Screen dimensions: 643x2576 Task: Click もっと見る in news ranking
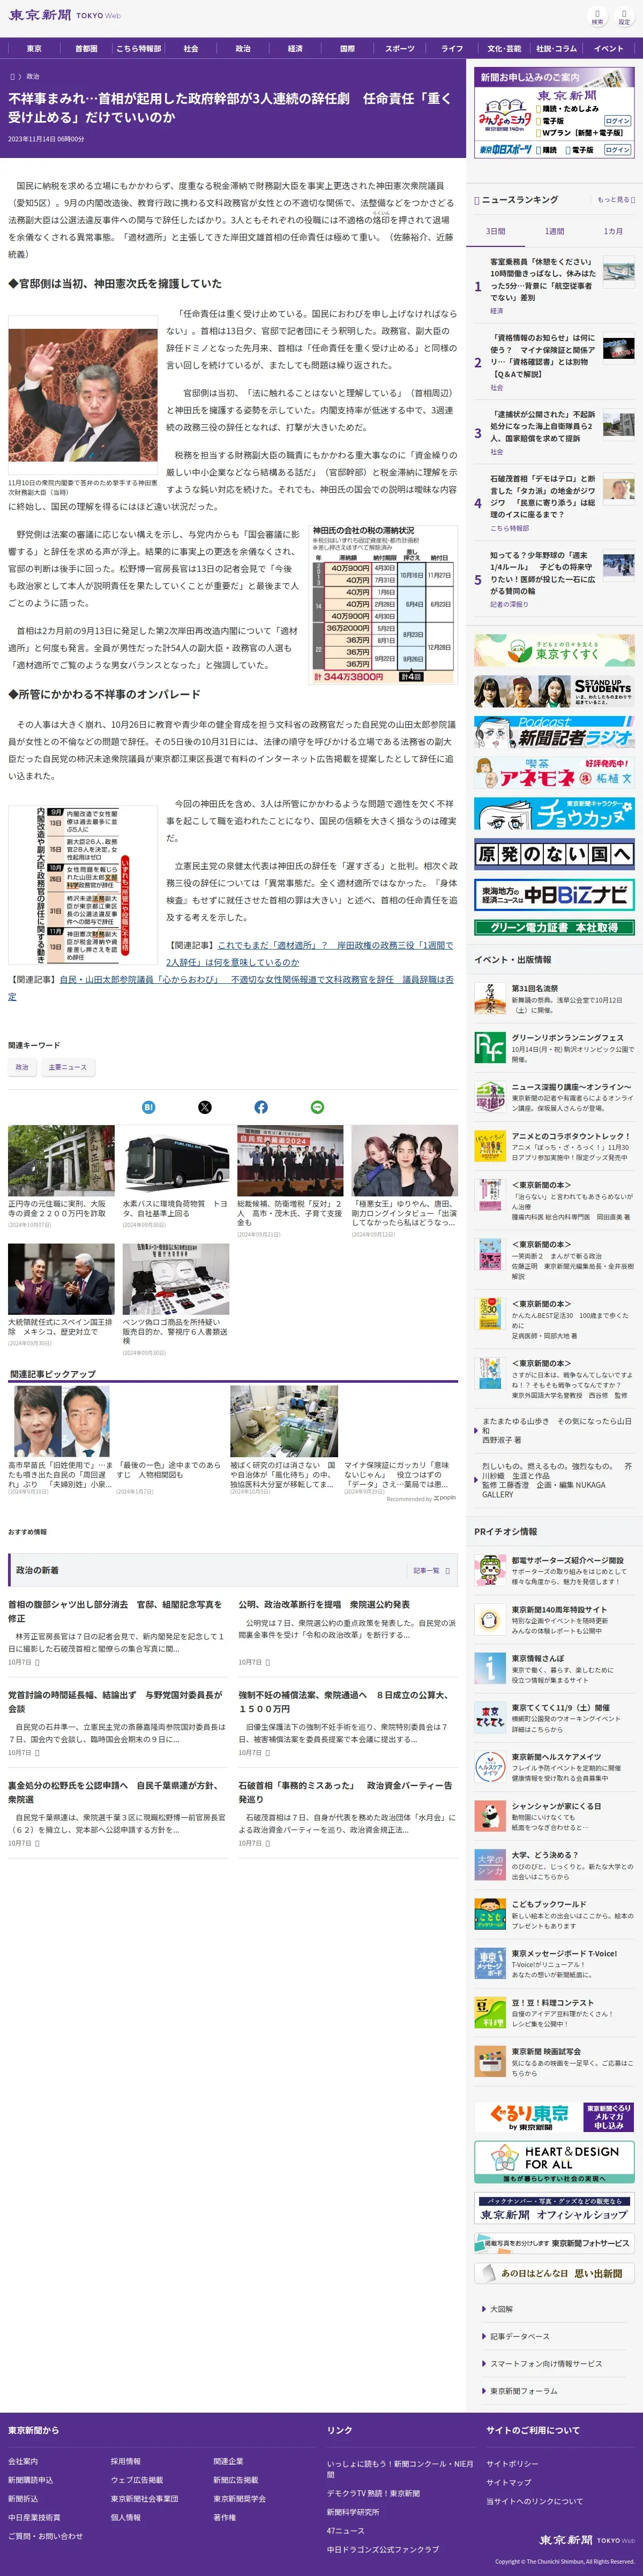[615, 200]
